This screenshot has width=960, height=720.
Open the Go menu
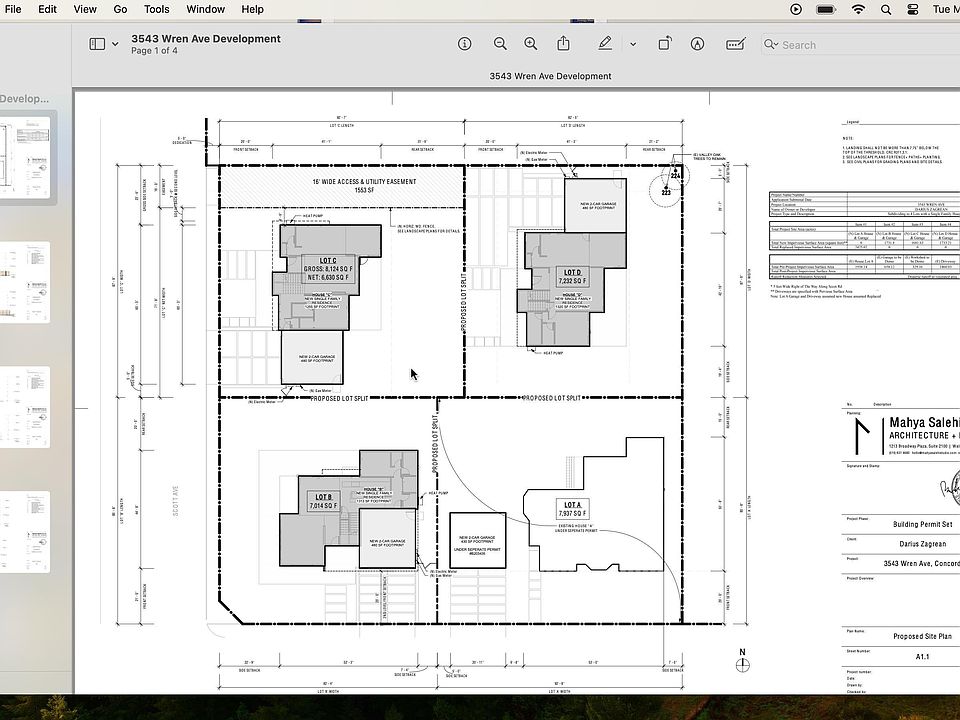pyautogui.click(x=121, y=9)
